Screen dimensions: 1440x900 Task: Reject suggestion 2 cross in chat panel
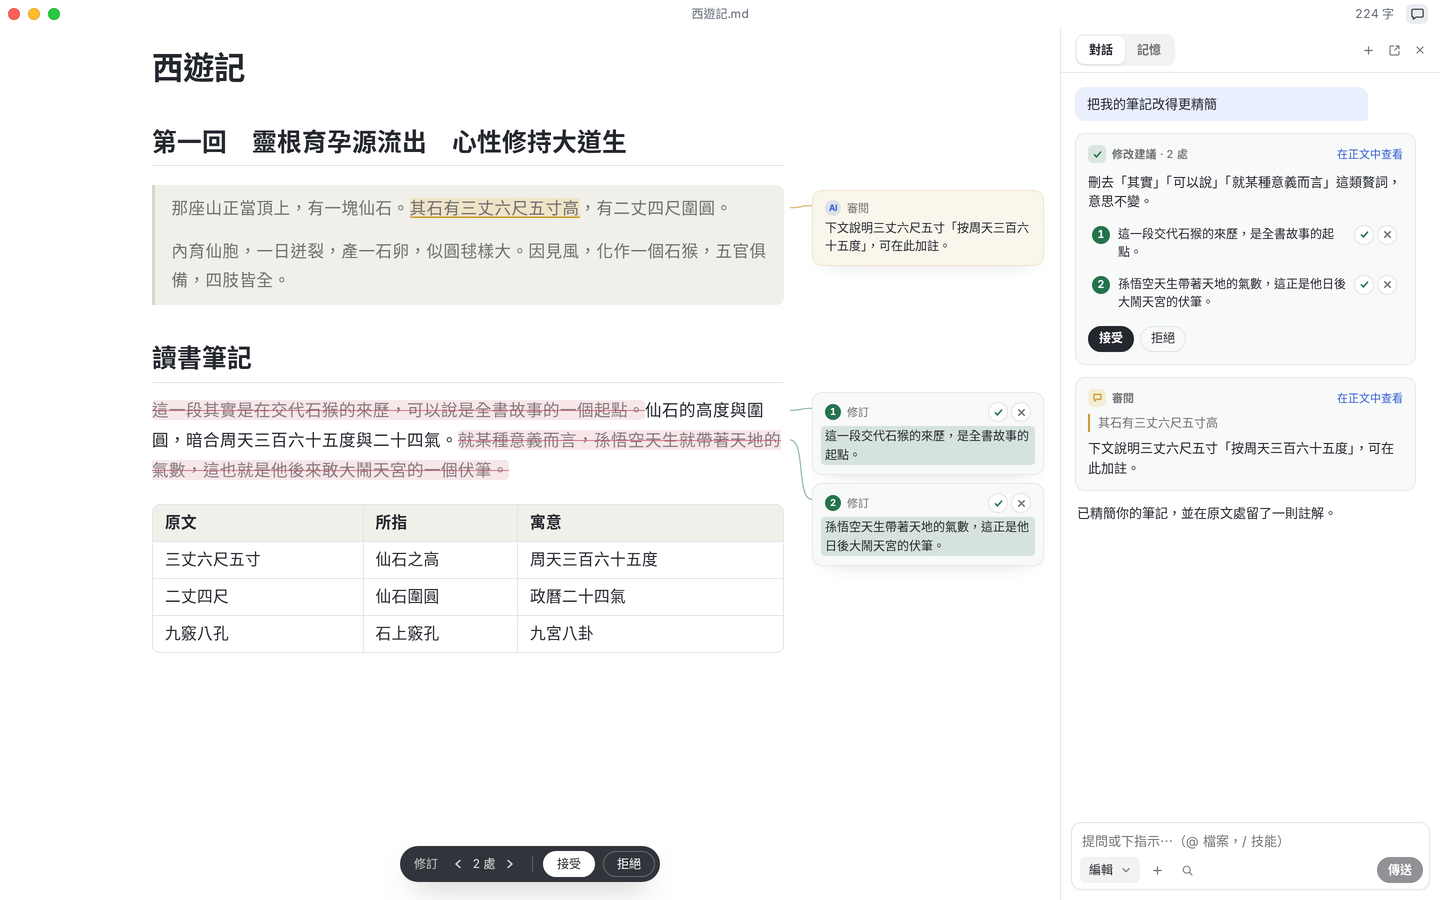(1387, 285)
